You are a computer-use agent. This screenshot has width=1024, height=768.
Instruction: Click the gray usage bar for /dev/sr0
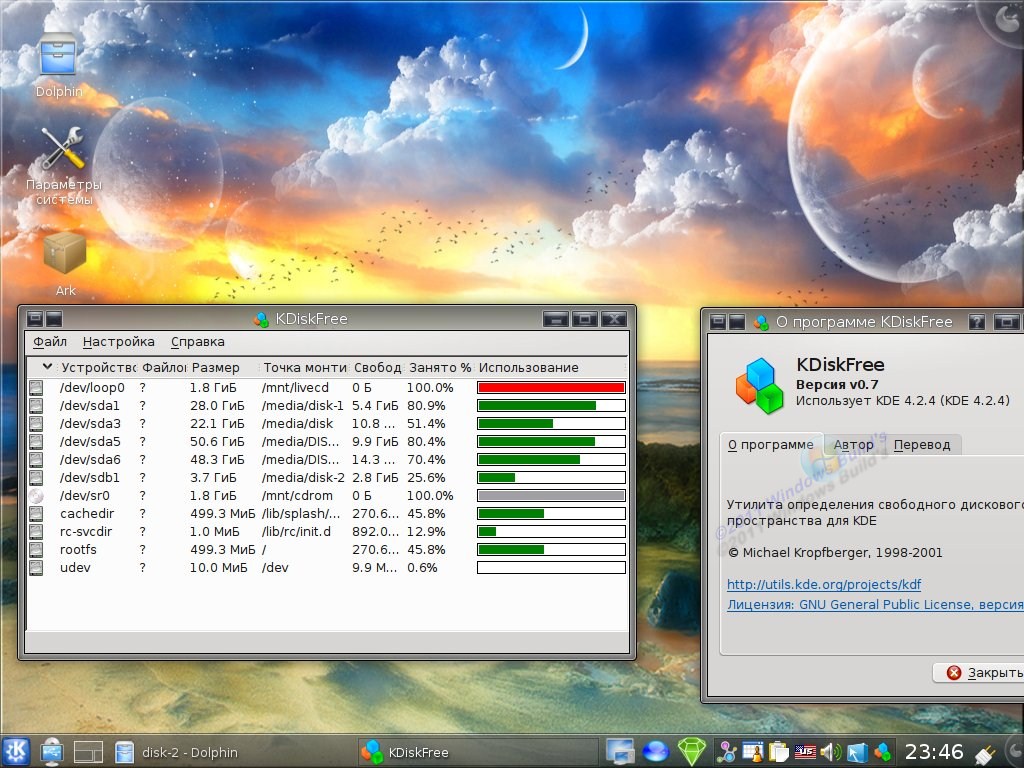[x=551, y=496]
